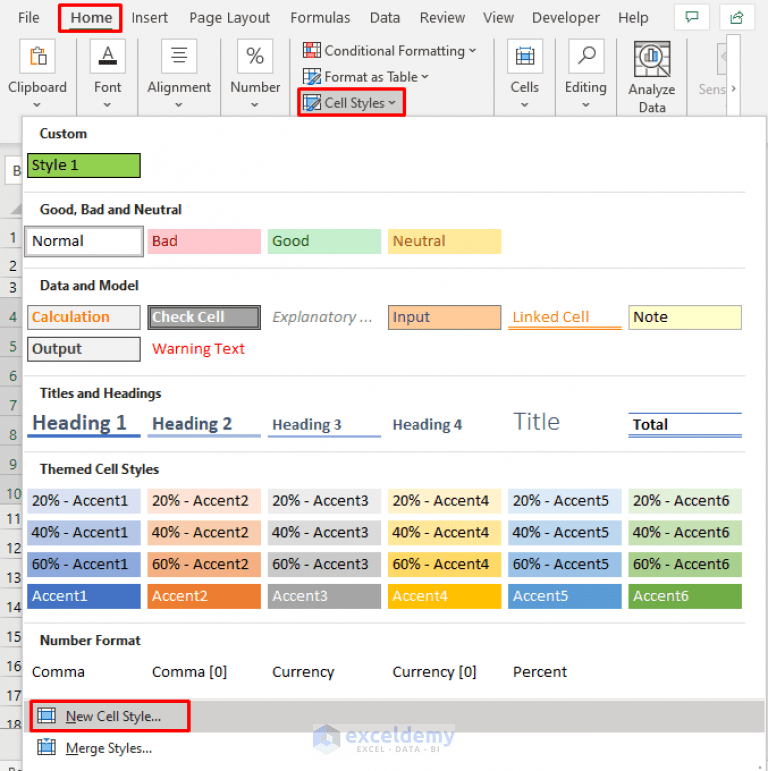768x771 pixels.
Task: Apply the solid Accent5 style
Action: pos(564,596)
